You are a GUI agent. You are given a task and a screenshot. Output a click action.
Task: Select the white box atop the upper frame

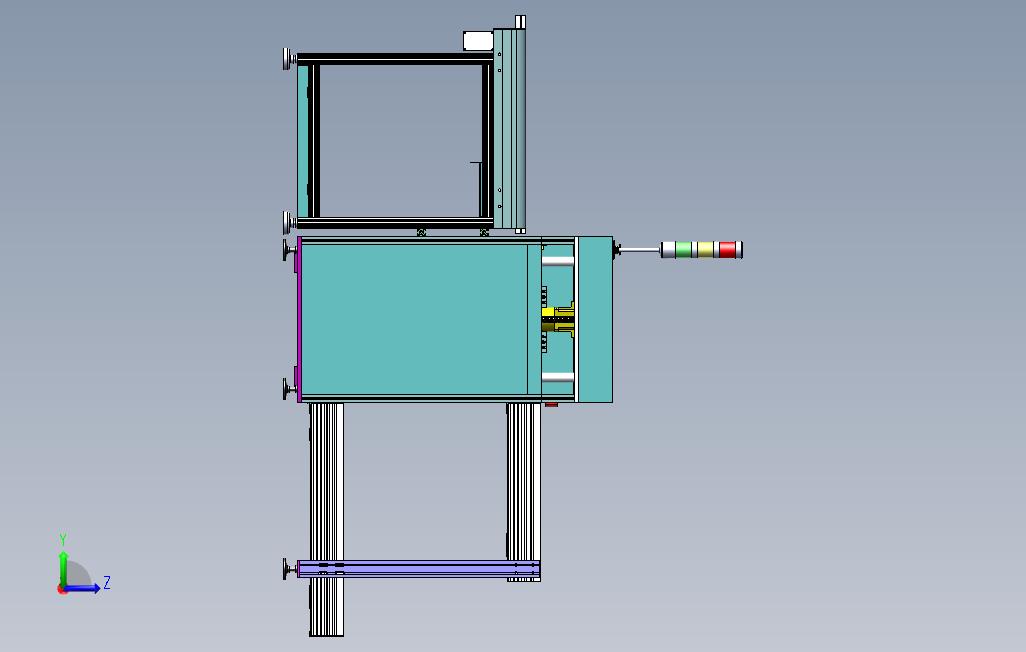478,41
